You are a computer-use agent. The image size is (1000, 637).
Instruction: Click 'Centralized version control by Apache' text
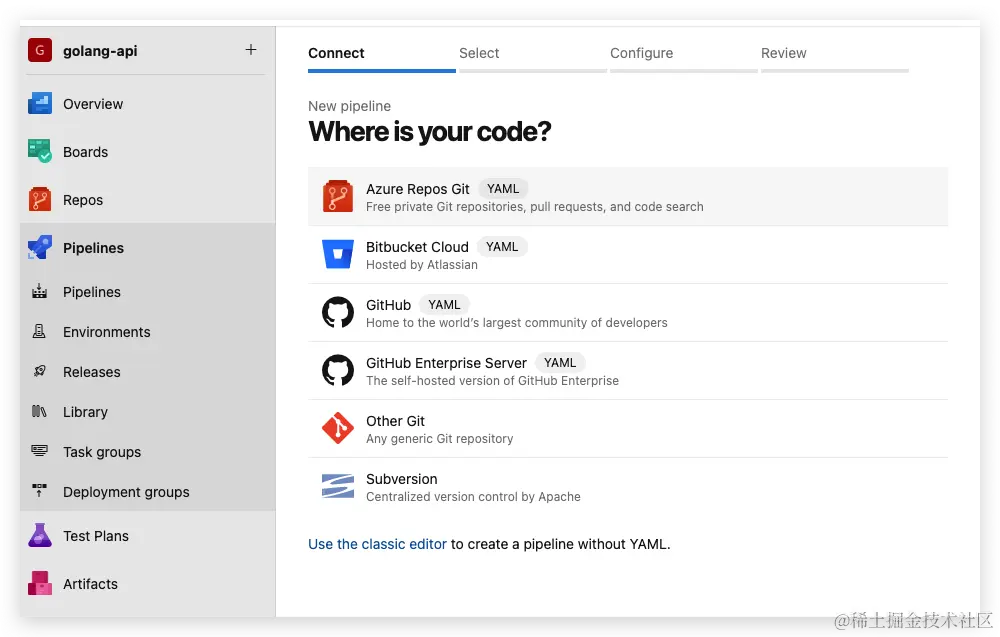tap(473, 497)
